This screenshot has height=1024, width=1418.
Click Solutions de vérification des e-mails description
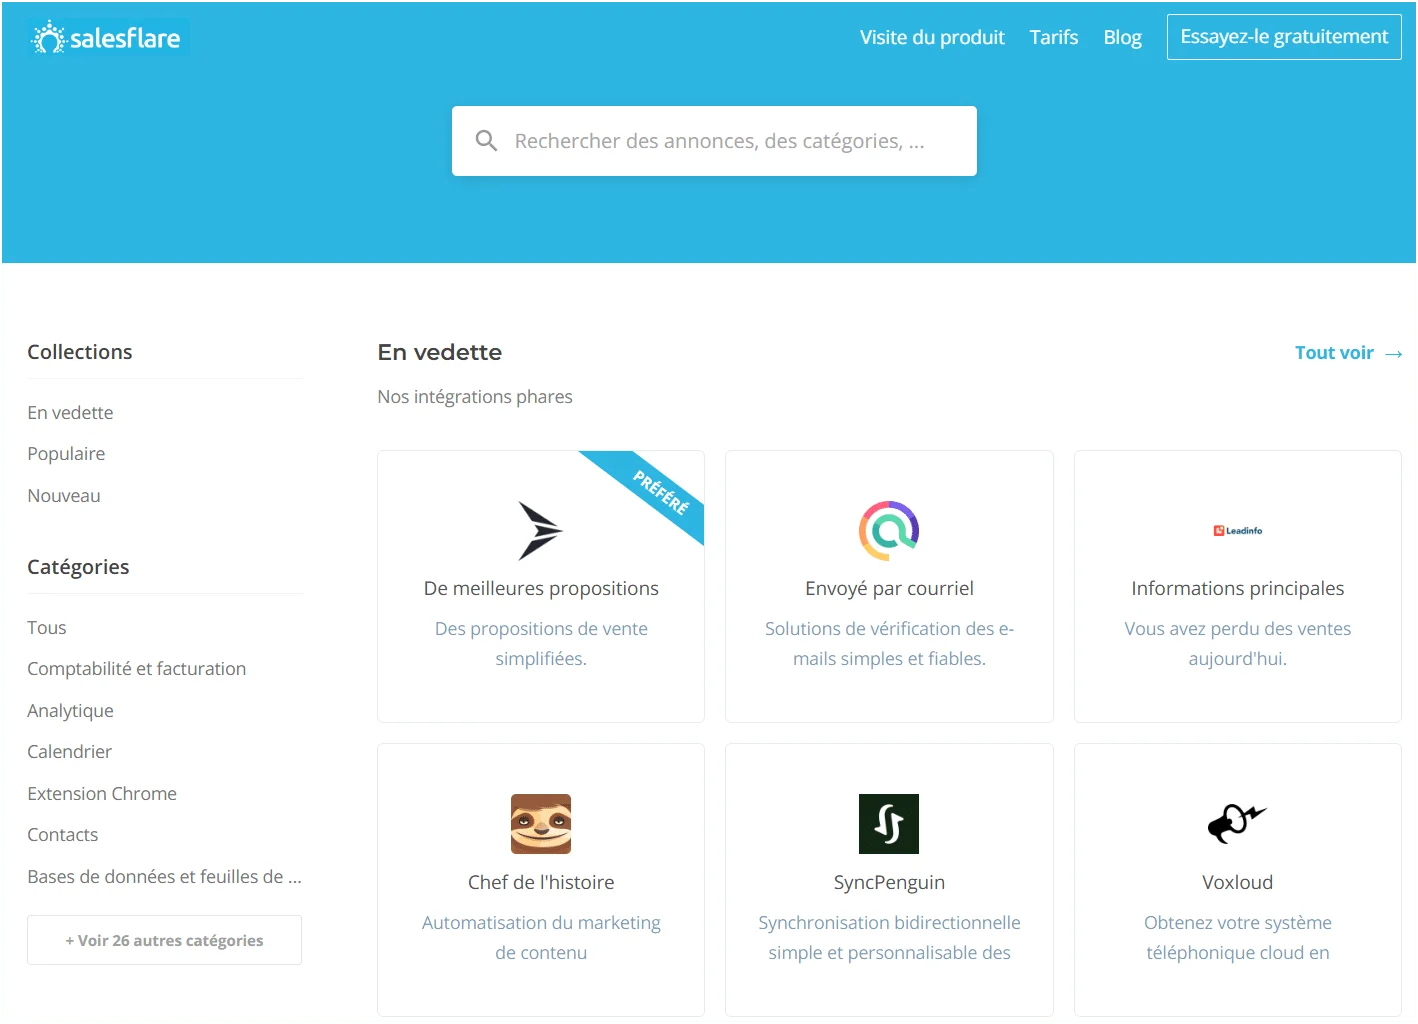[889, 643]
